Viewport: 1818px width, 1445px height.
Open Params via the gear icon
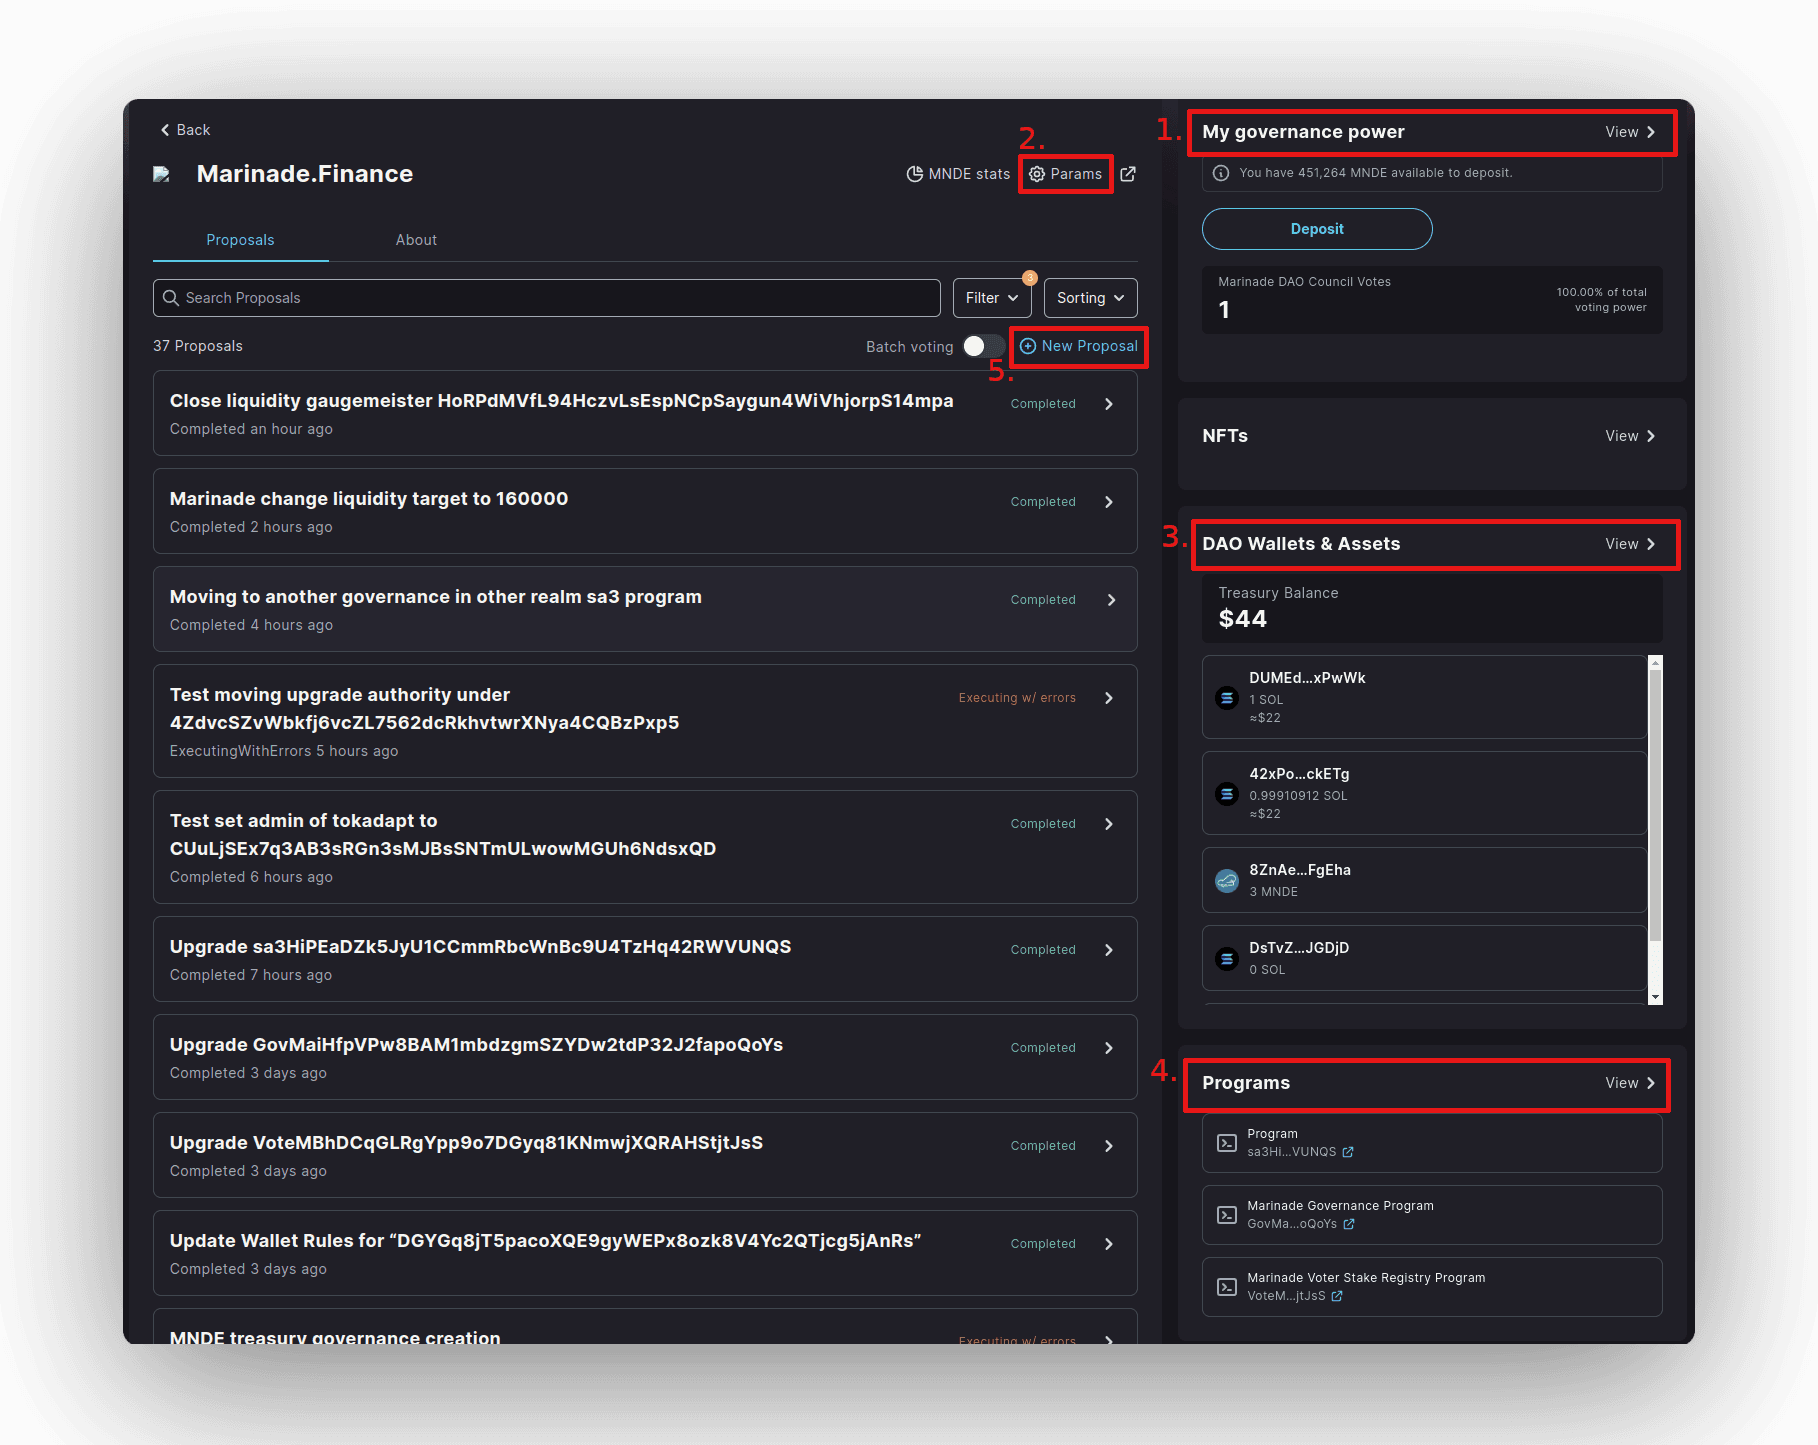pyautogui.click(x=1038, y=174)
